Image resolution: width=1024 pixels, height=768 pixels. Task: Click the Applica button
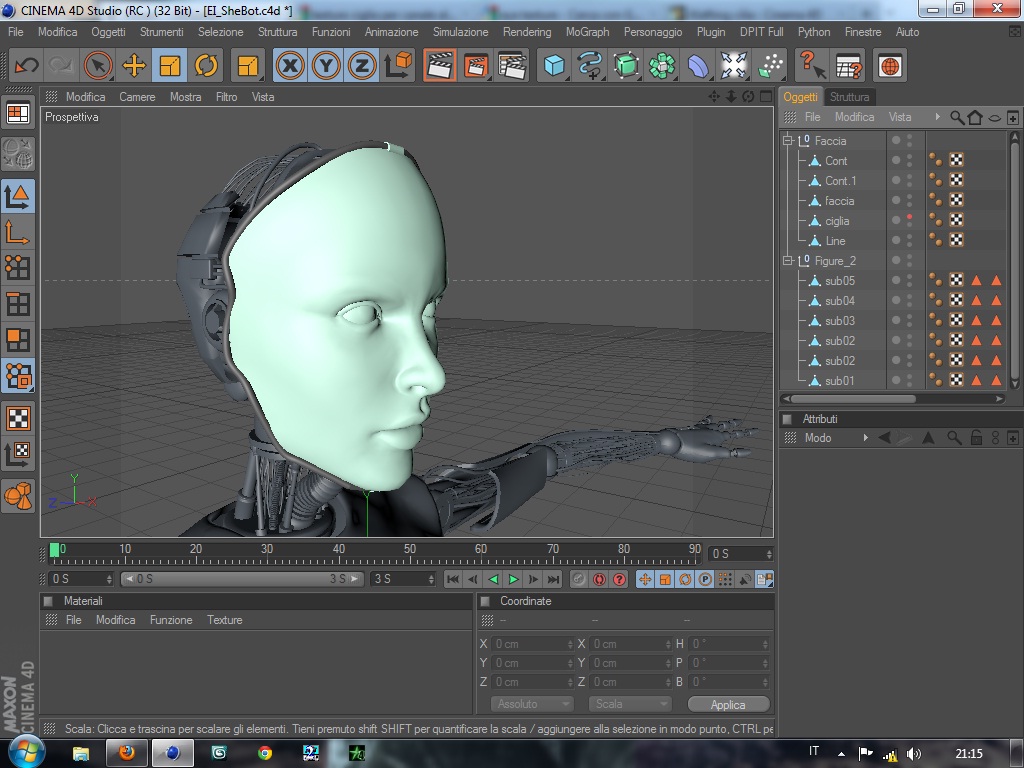[727, 705]
